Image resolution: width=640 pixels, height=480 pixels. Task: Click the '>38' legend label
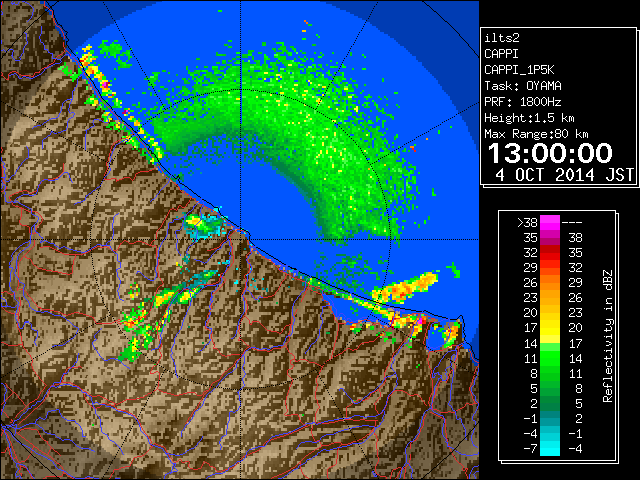[x=527, y=222]
